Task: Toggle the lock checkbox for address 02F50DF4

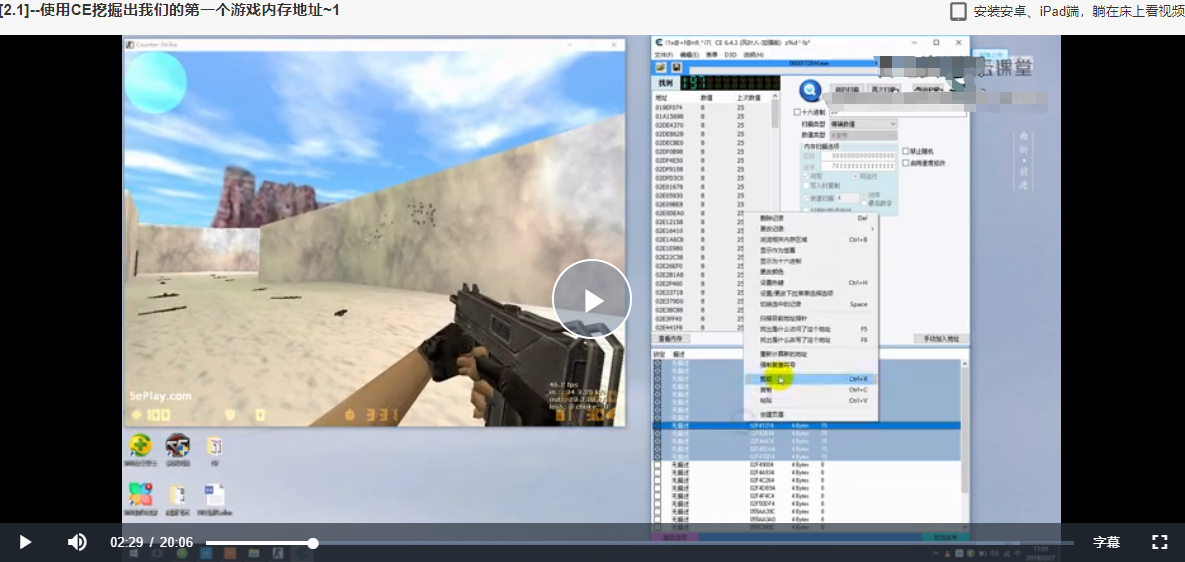Action: [657, 503]
